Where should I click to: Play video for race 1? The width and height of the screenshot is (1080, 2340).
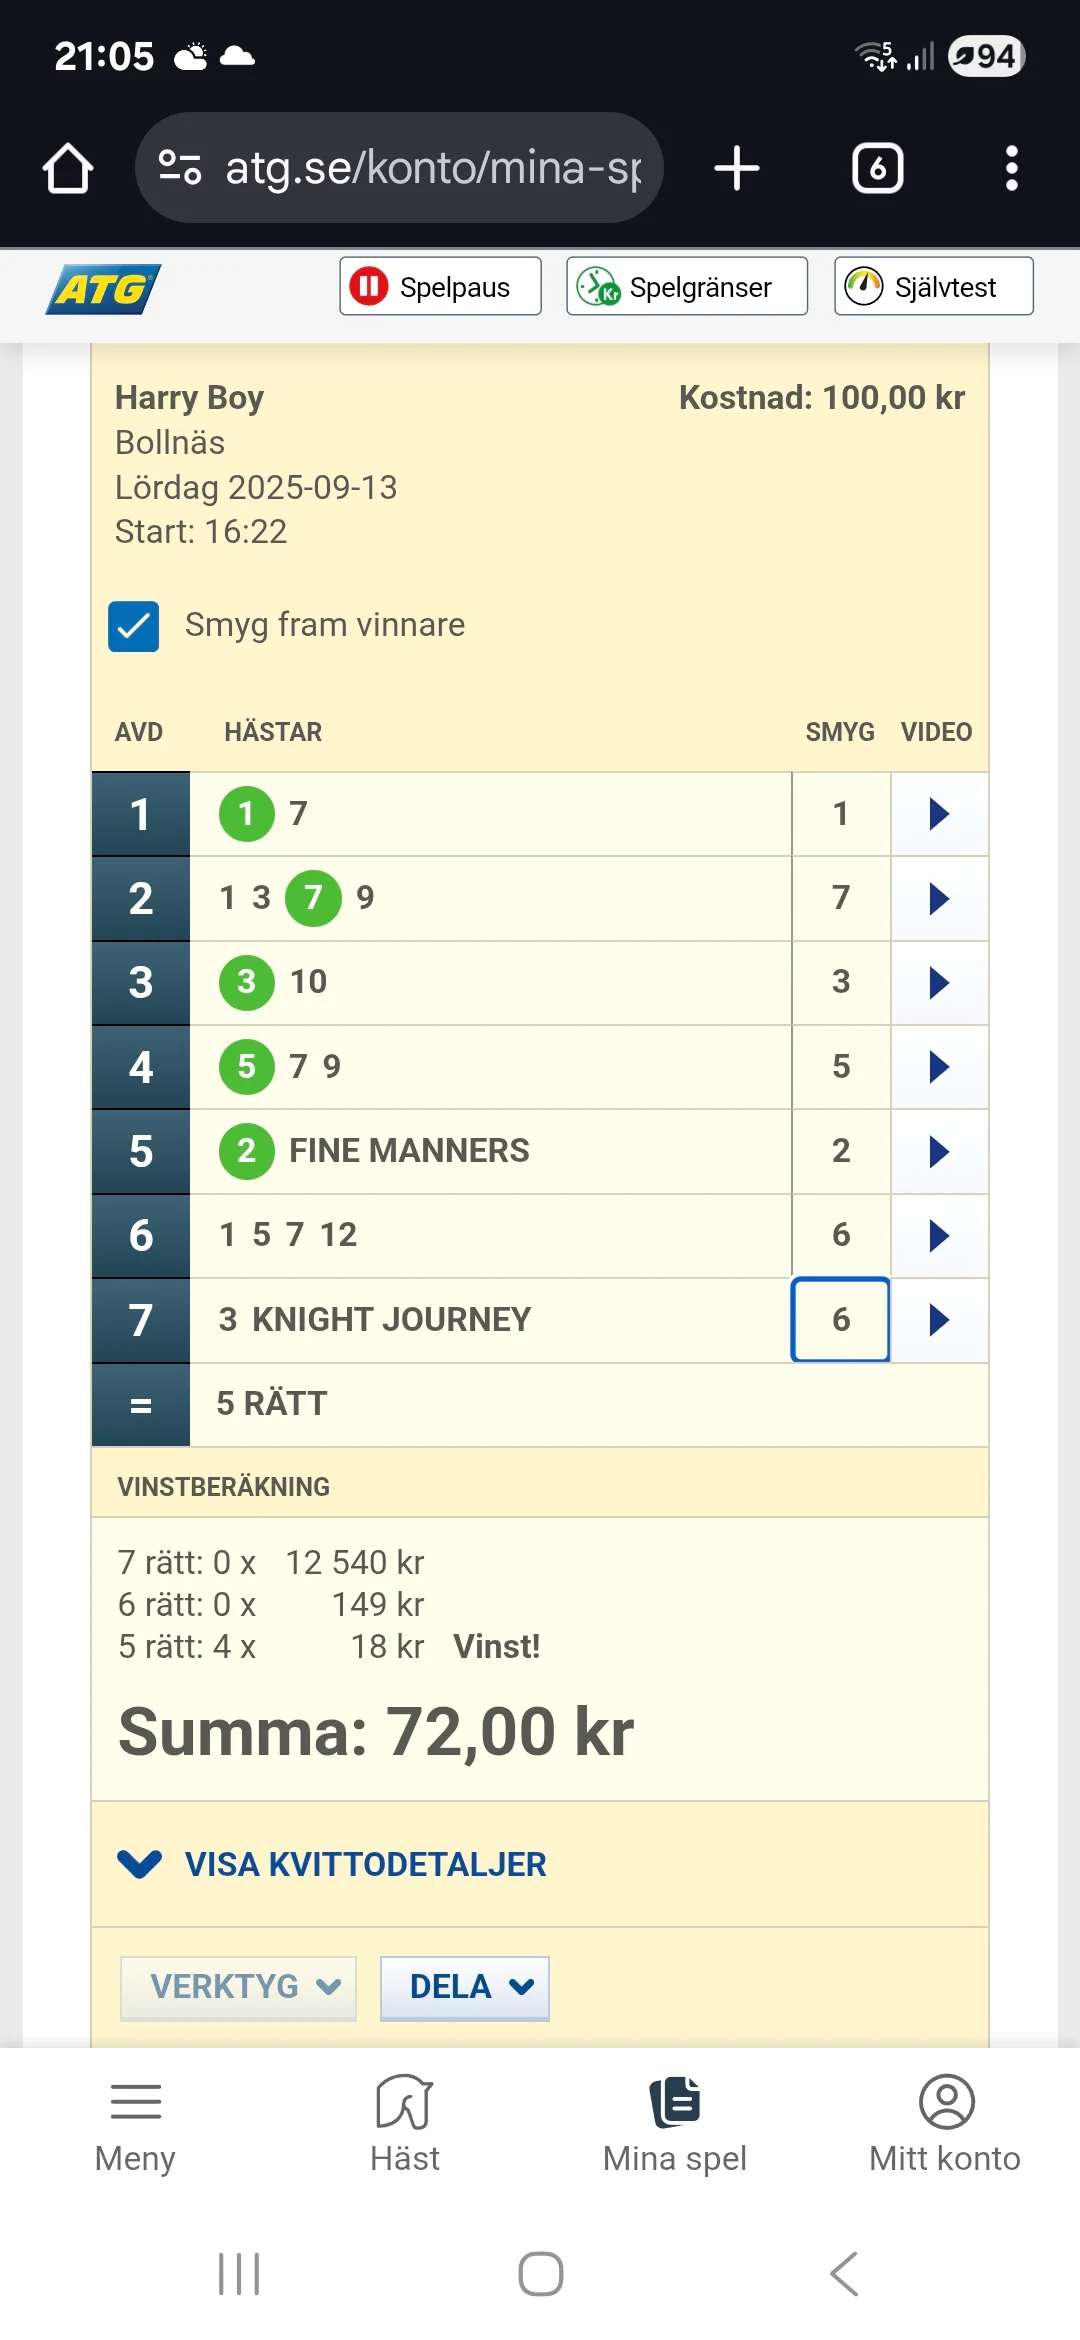(x=938, y=814)
